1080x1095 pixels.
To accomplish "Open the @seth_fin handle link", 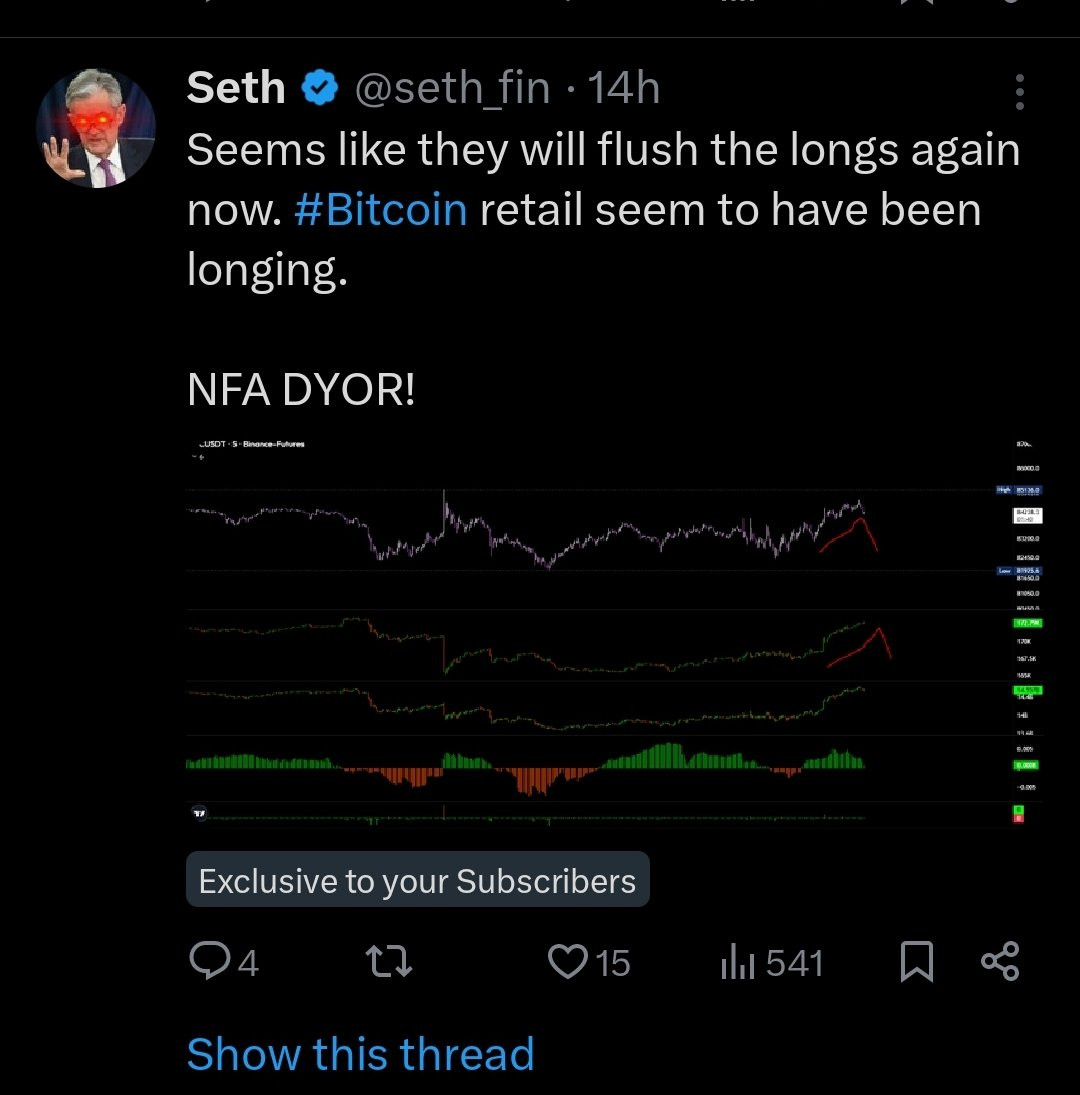I will tap(453, 89).
